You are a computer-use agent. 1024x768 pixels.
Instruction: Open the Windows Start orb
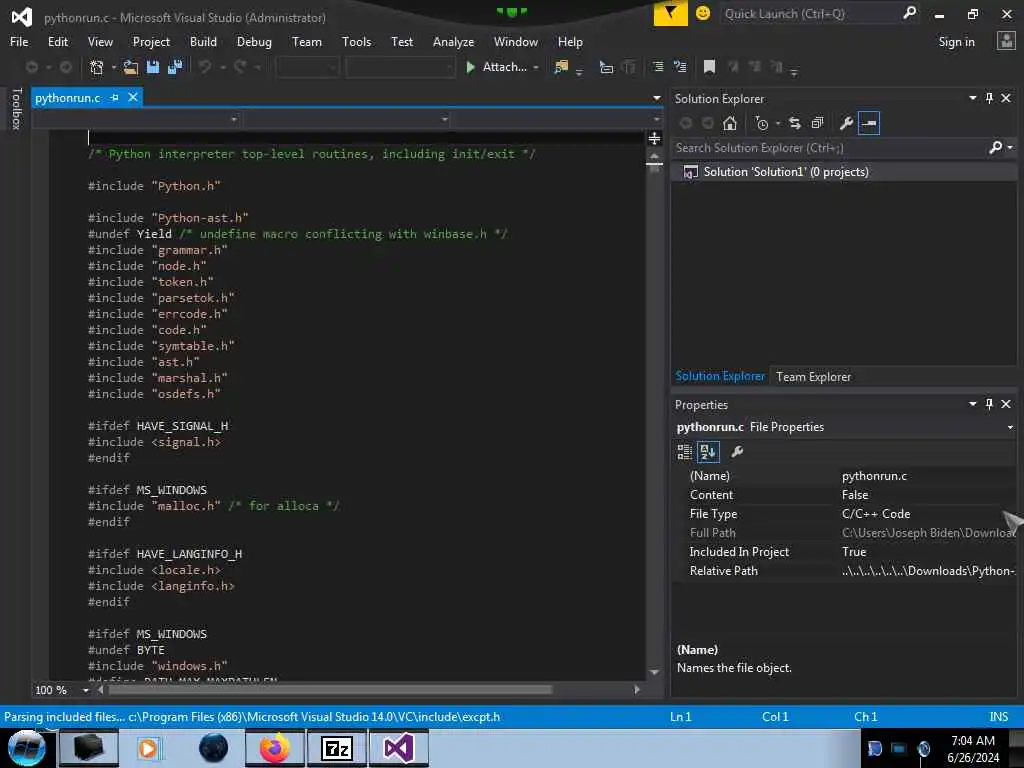pos(27,748)
